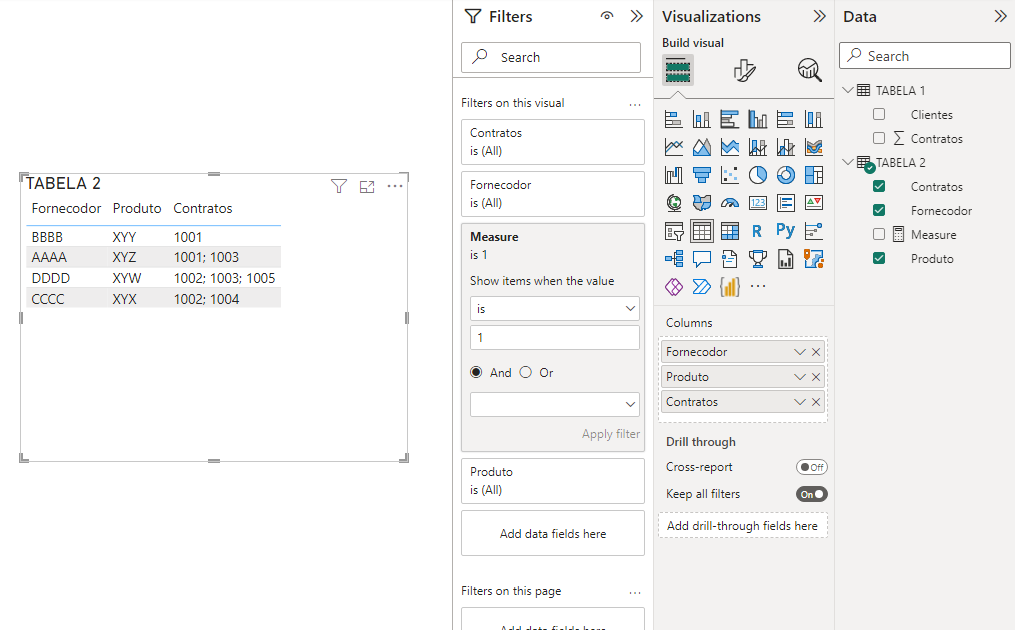Select the Line chart visual

[674, 148]
